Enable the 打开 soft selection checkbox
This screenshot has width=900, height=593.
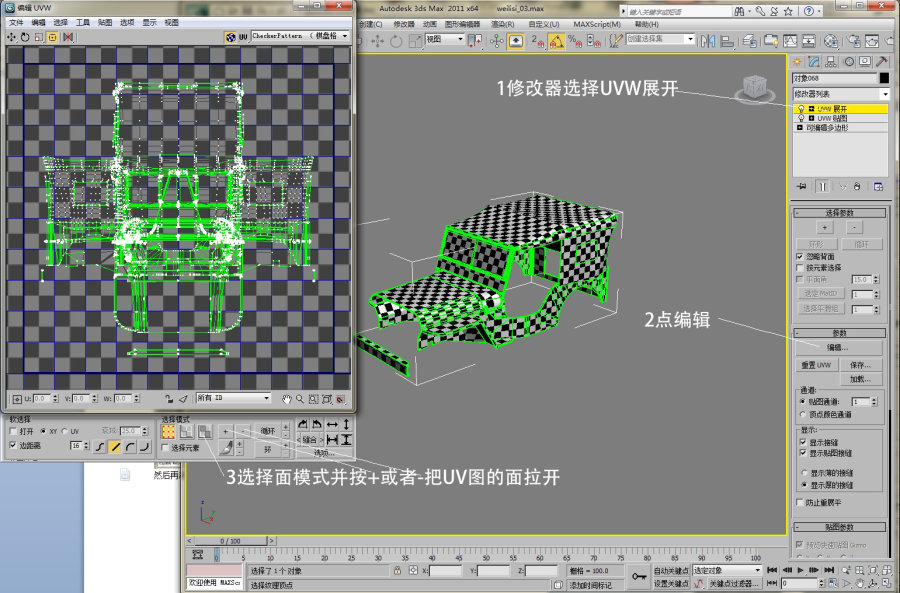pos(12,431)
